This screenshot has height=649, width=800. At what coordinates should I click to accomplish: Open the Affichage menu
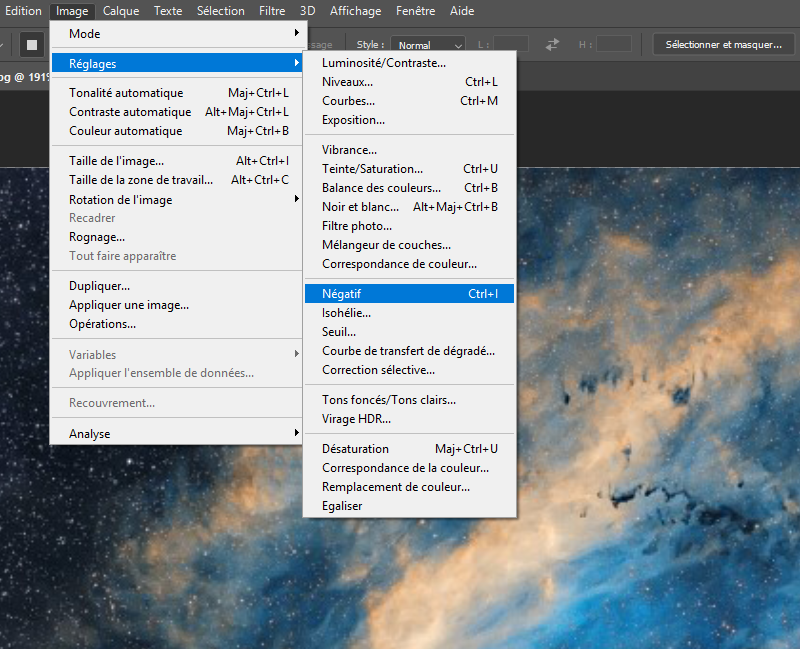[356, 11]
